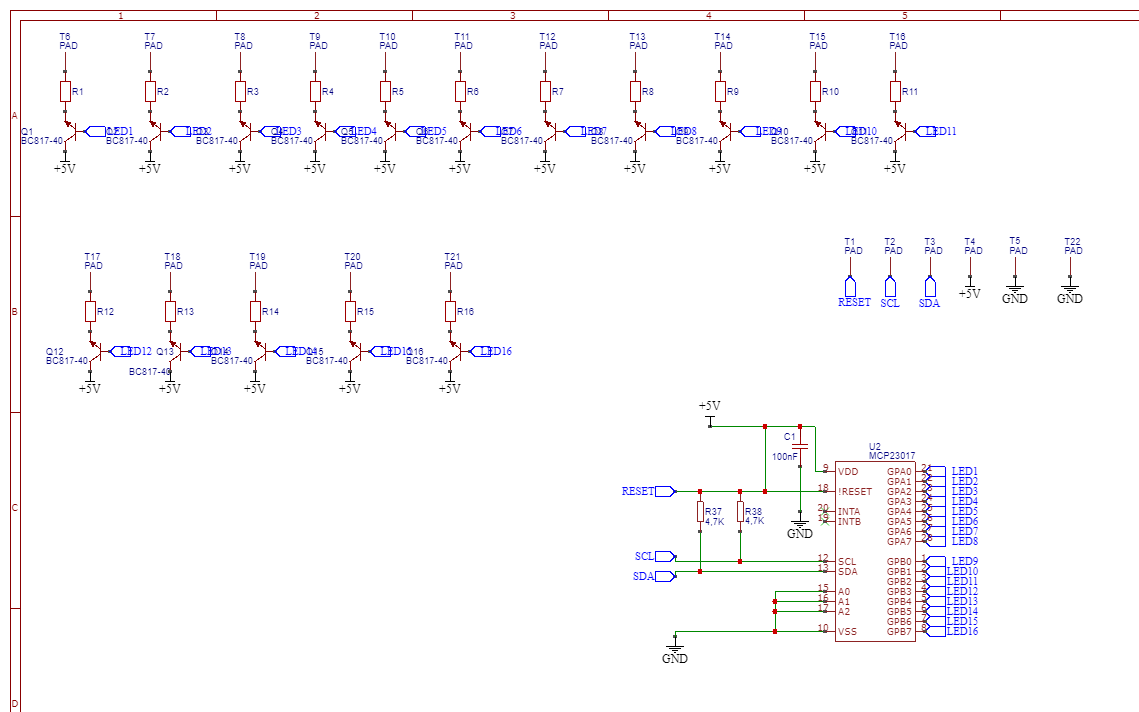Select the R1 resistor symbol
The width and height of the screenshot is (1139, 712).
tap(65, 92)
